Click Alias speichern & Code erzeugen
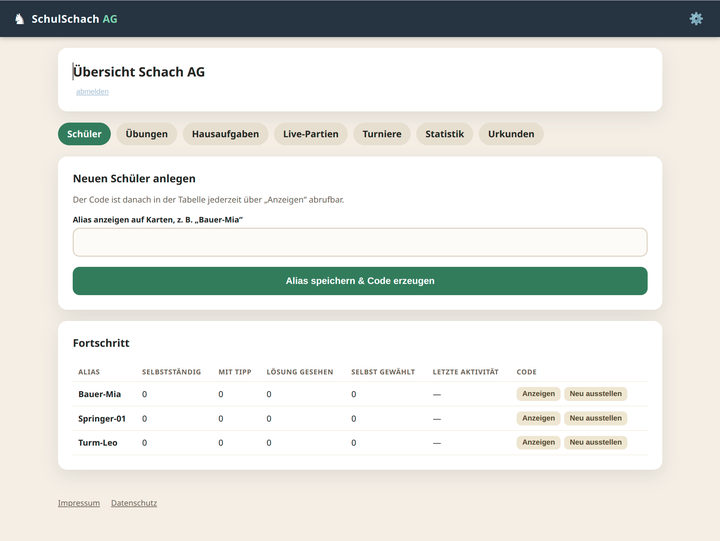 tap(360, 281)
